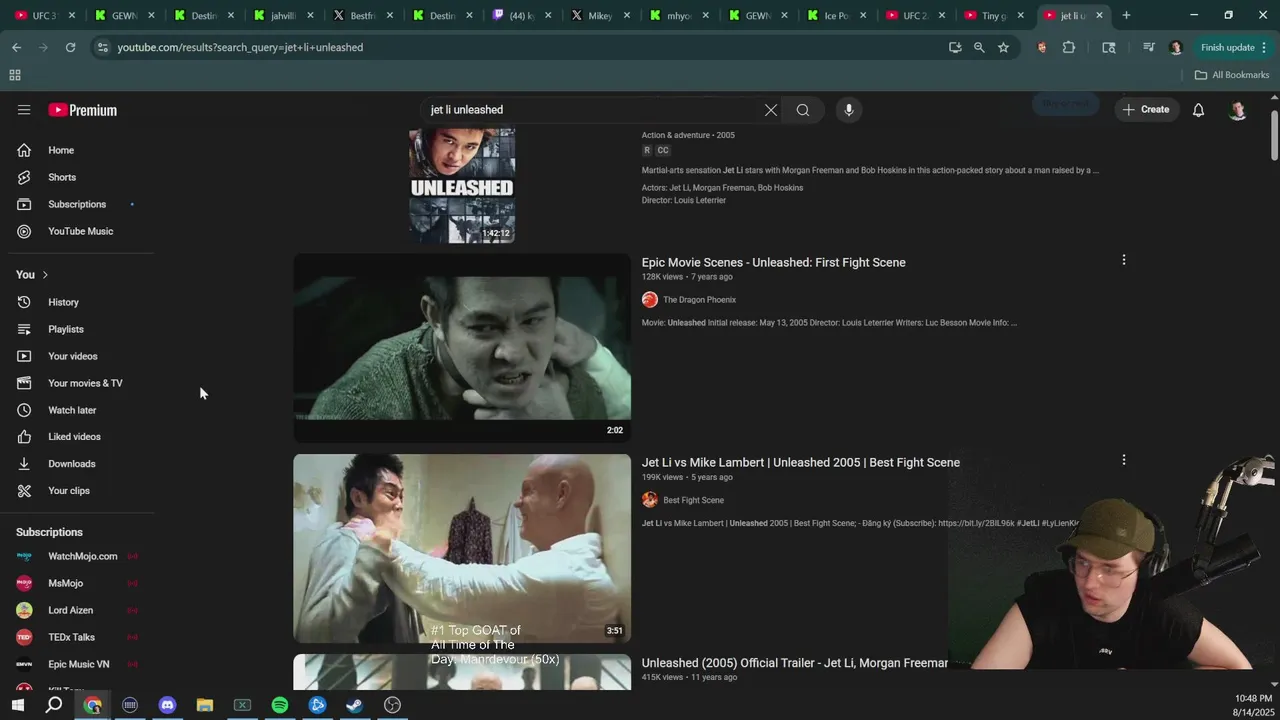Viewport: 1280px width, 720px height.
Task: Start voice search with the microphone icon
Action: (x=849, y=110)
